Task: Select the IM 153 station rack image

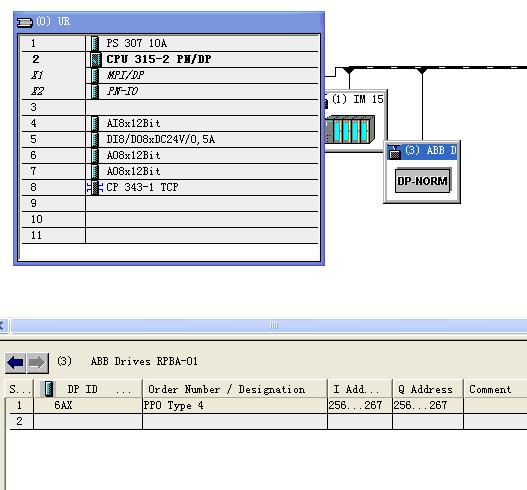Action: pos(350,130)
